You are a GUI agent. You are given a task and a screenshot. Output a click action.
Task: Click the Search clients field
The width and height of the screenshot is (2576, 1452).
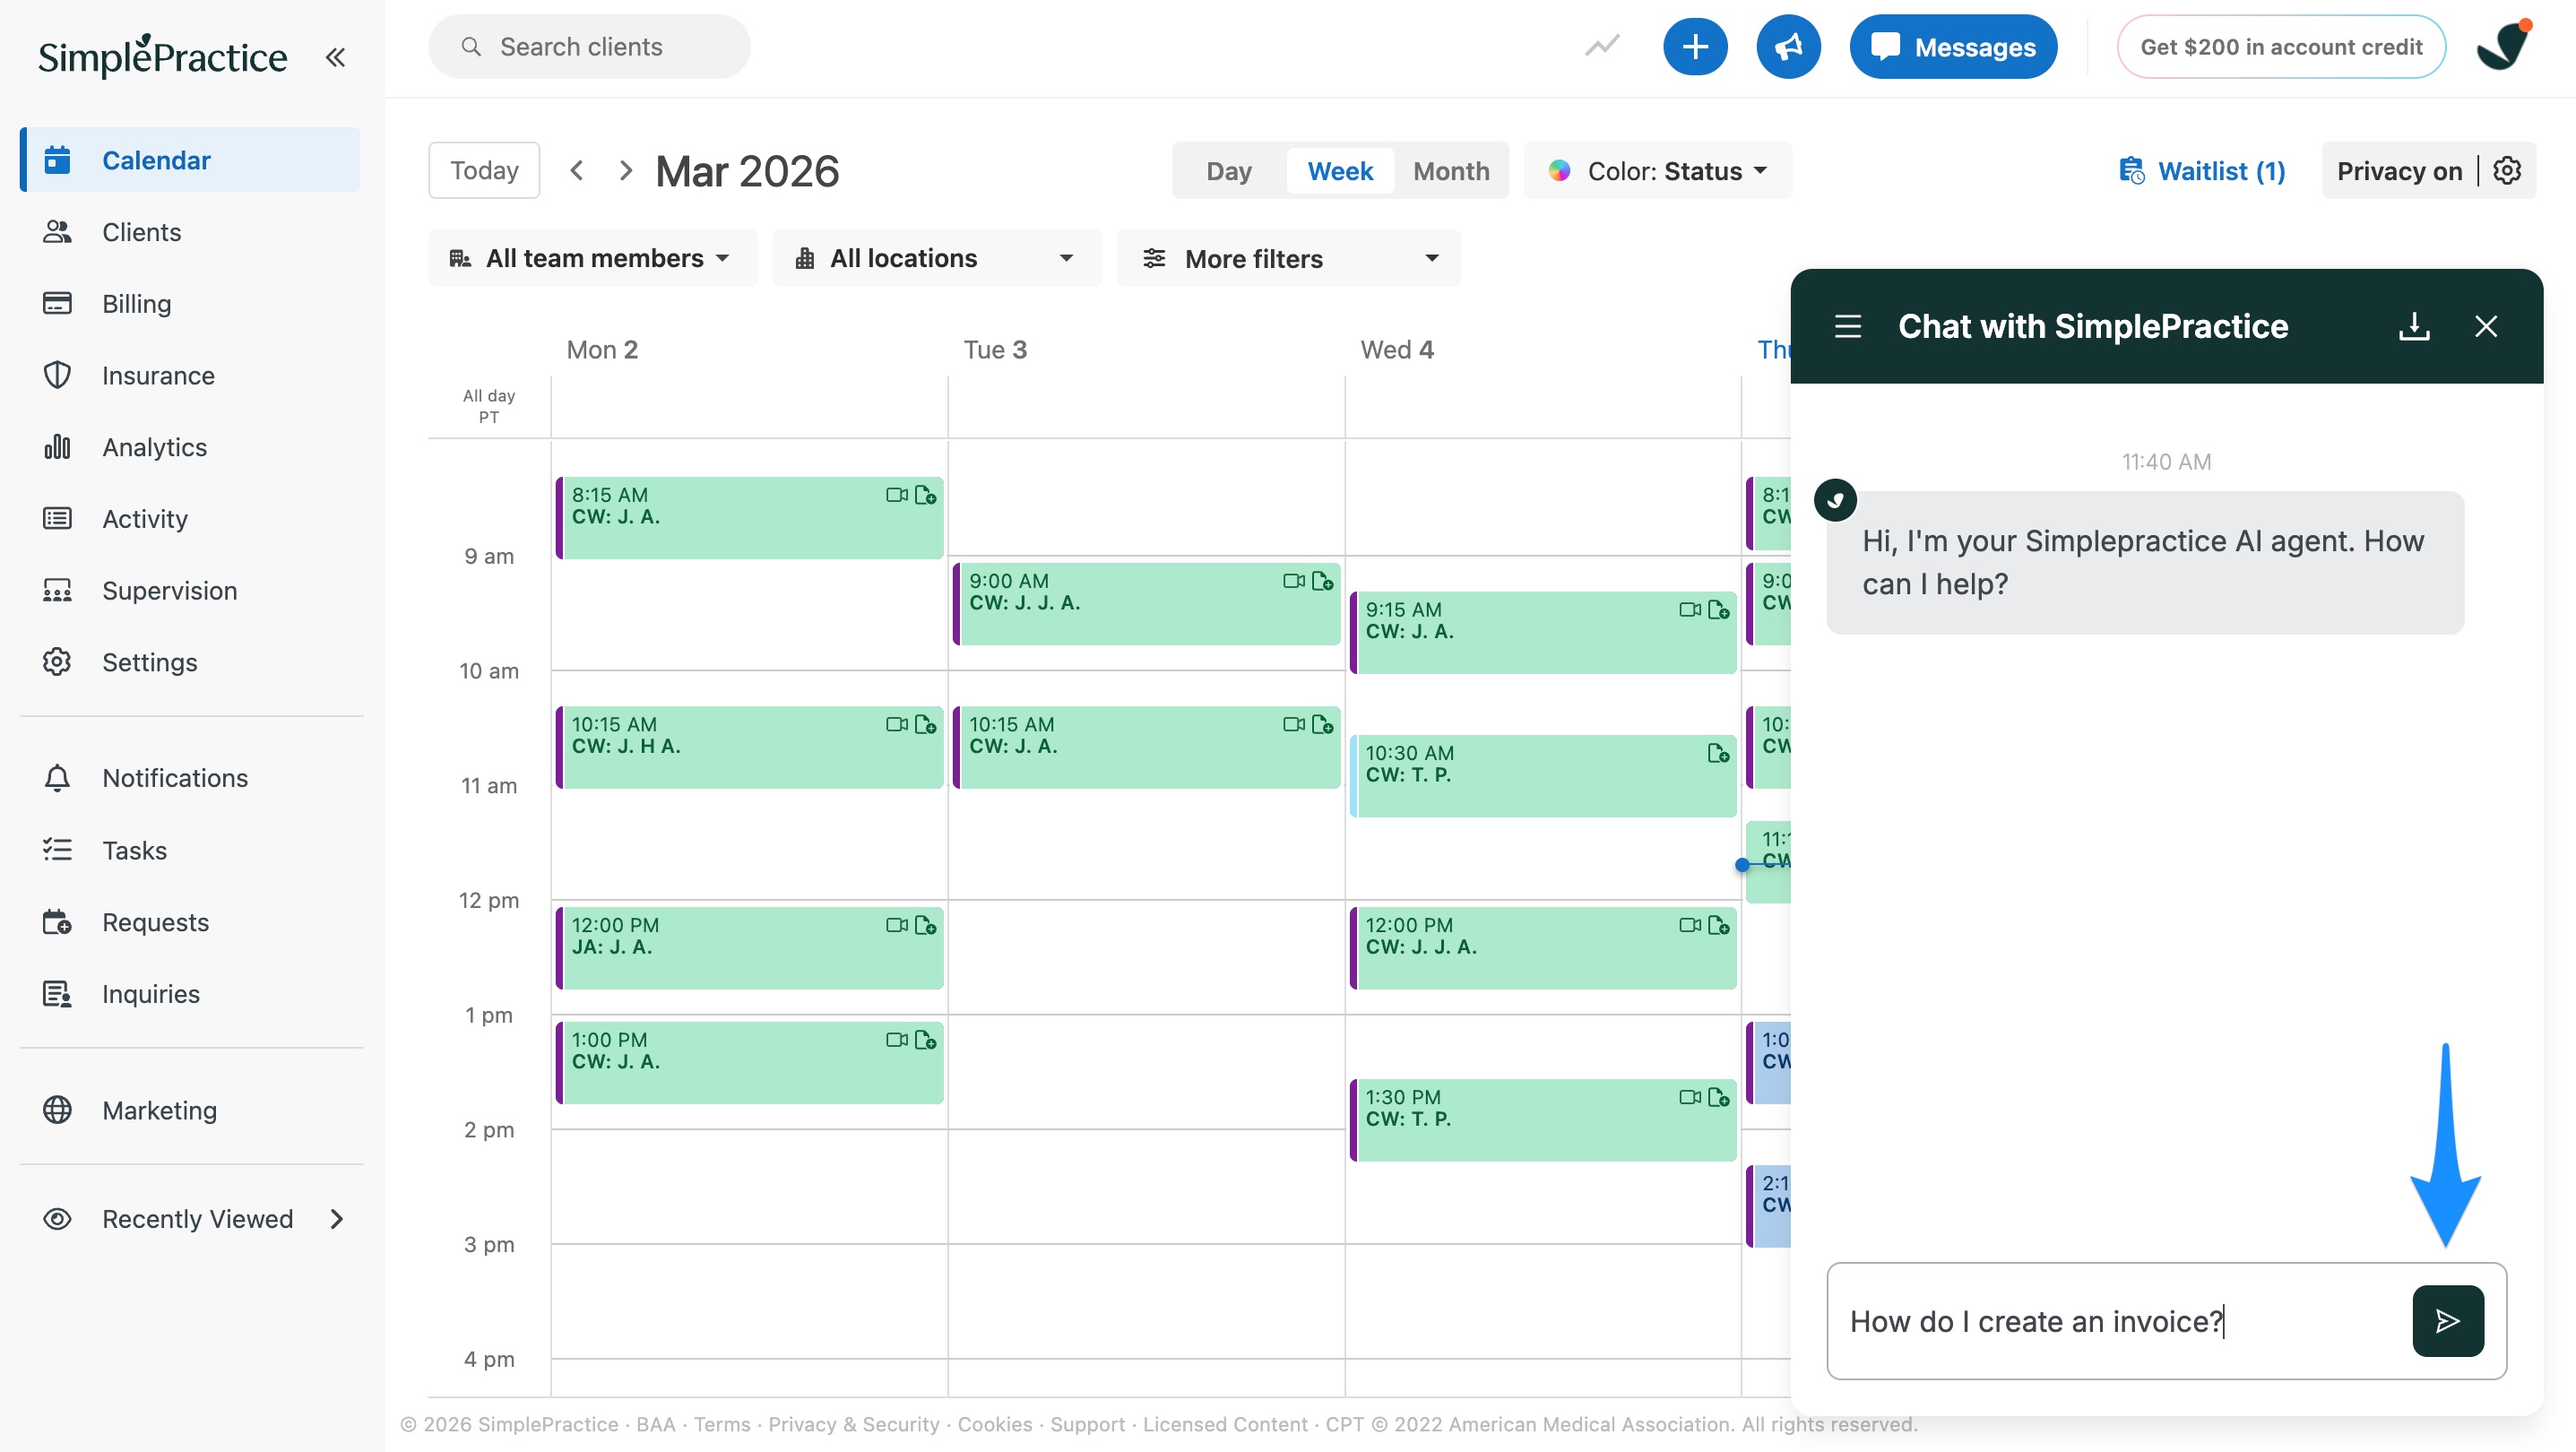point(589,47)
